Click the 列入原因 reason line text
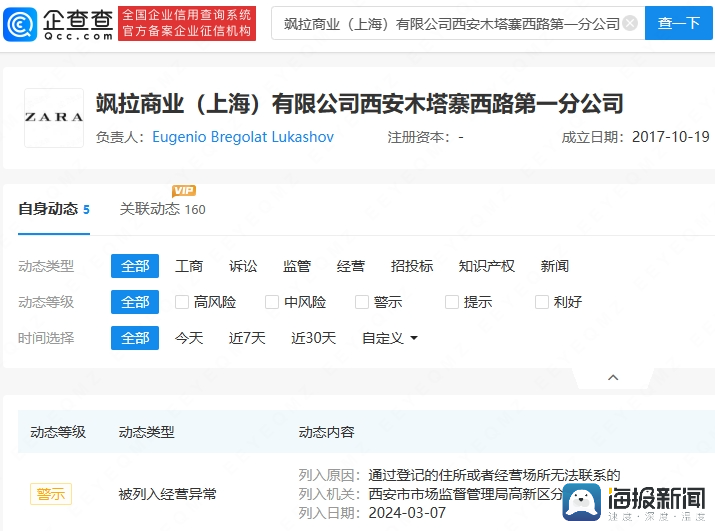 pos(494,475)
